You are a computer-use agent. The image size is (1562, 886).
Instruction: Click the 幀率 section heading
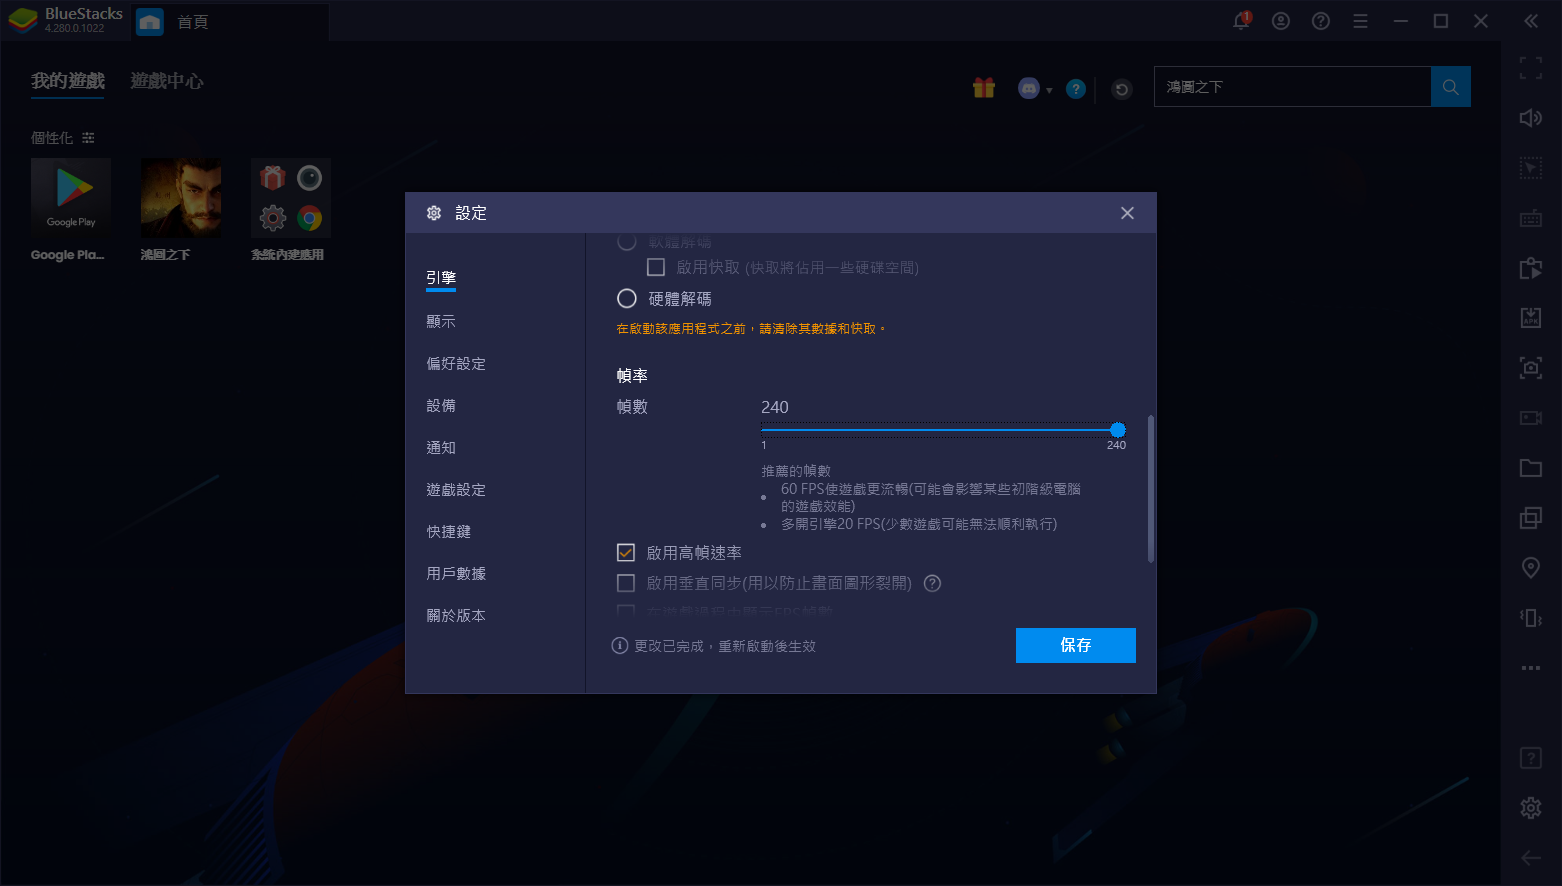[x=632, y=376]
